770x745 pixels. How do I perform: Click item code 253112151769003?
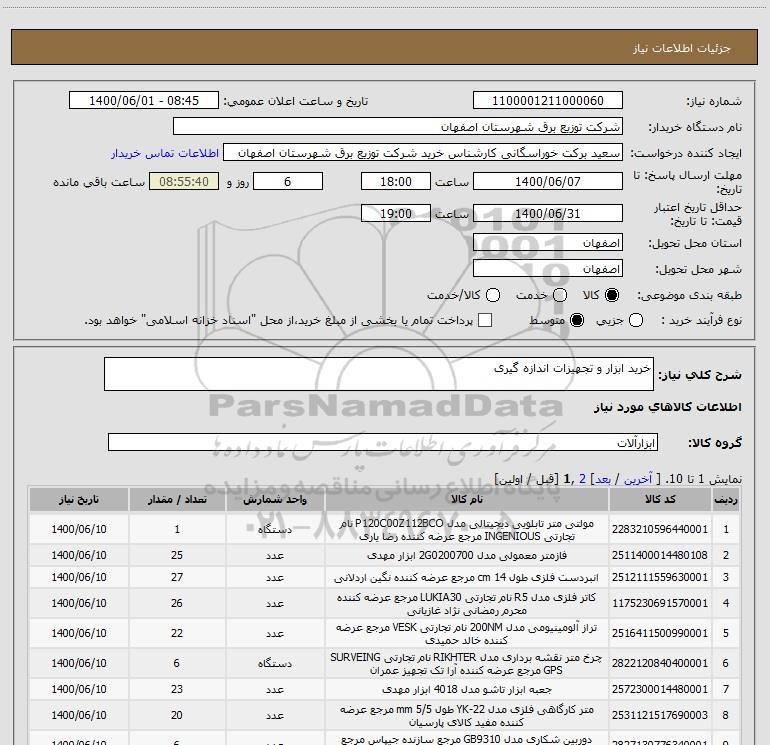pos(660,715)
